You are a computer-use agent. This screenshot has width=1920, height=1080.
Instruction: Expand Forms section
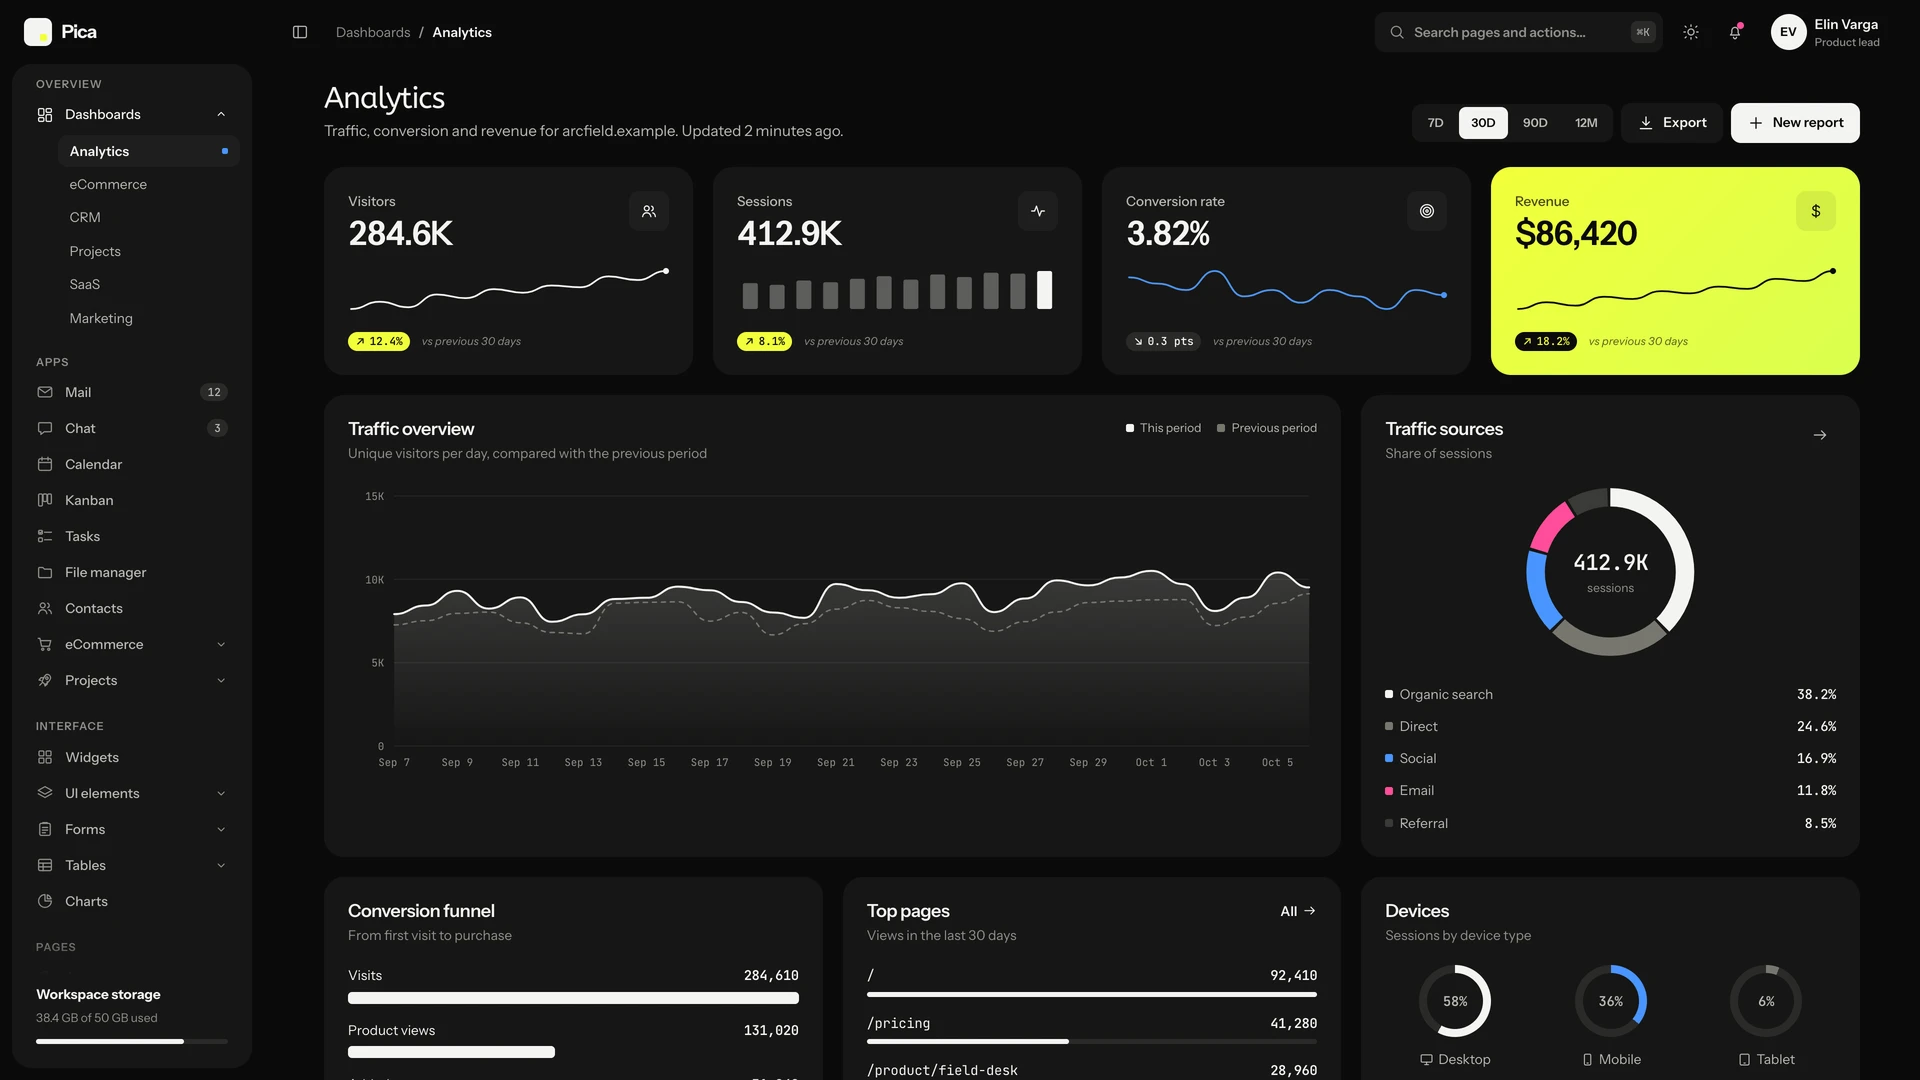coord(132,829)
